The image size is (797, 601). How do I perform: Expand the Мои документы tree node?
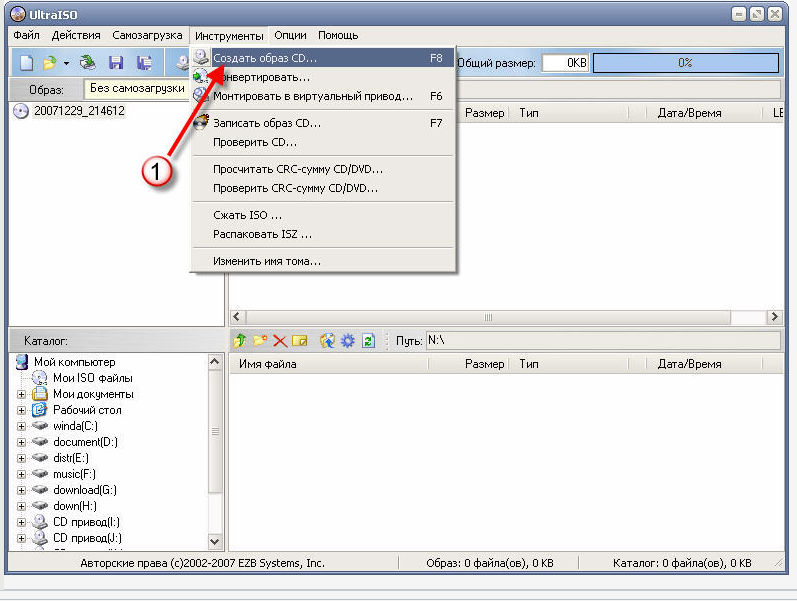click(21, 394)
